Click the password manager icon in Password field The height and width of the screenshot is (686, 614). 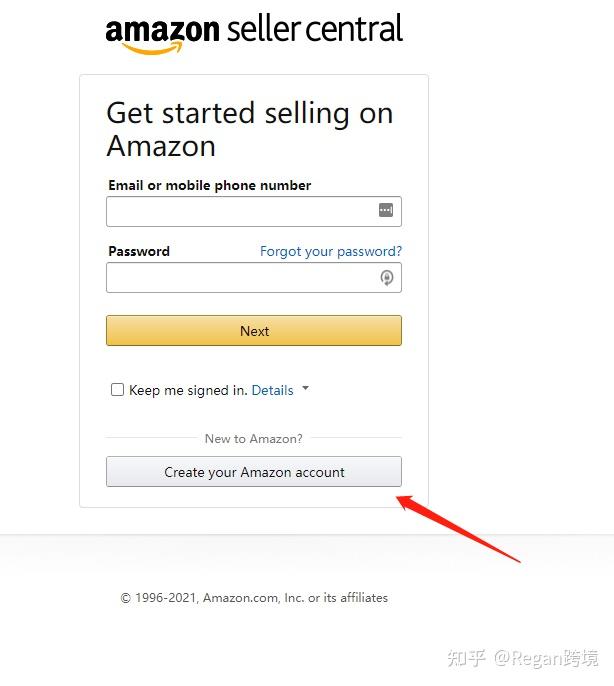pyautogui.click(x=387, y=278)
